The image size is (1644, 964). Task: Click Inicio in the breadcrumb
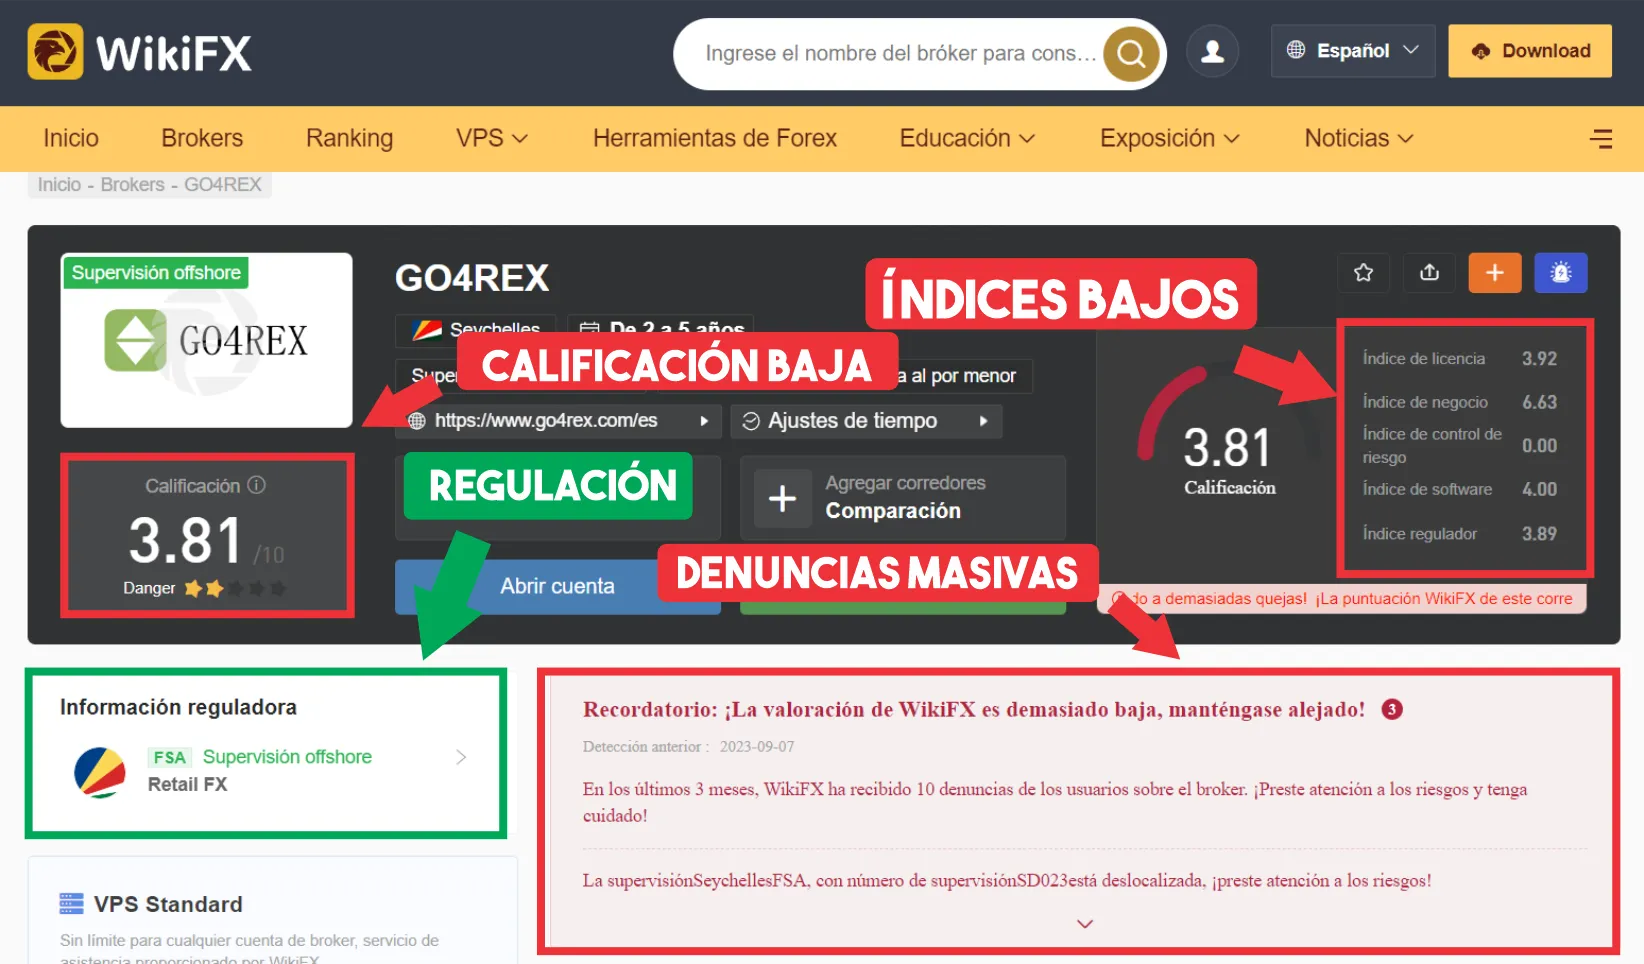point(59,184)
